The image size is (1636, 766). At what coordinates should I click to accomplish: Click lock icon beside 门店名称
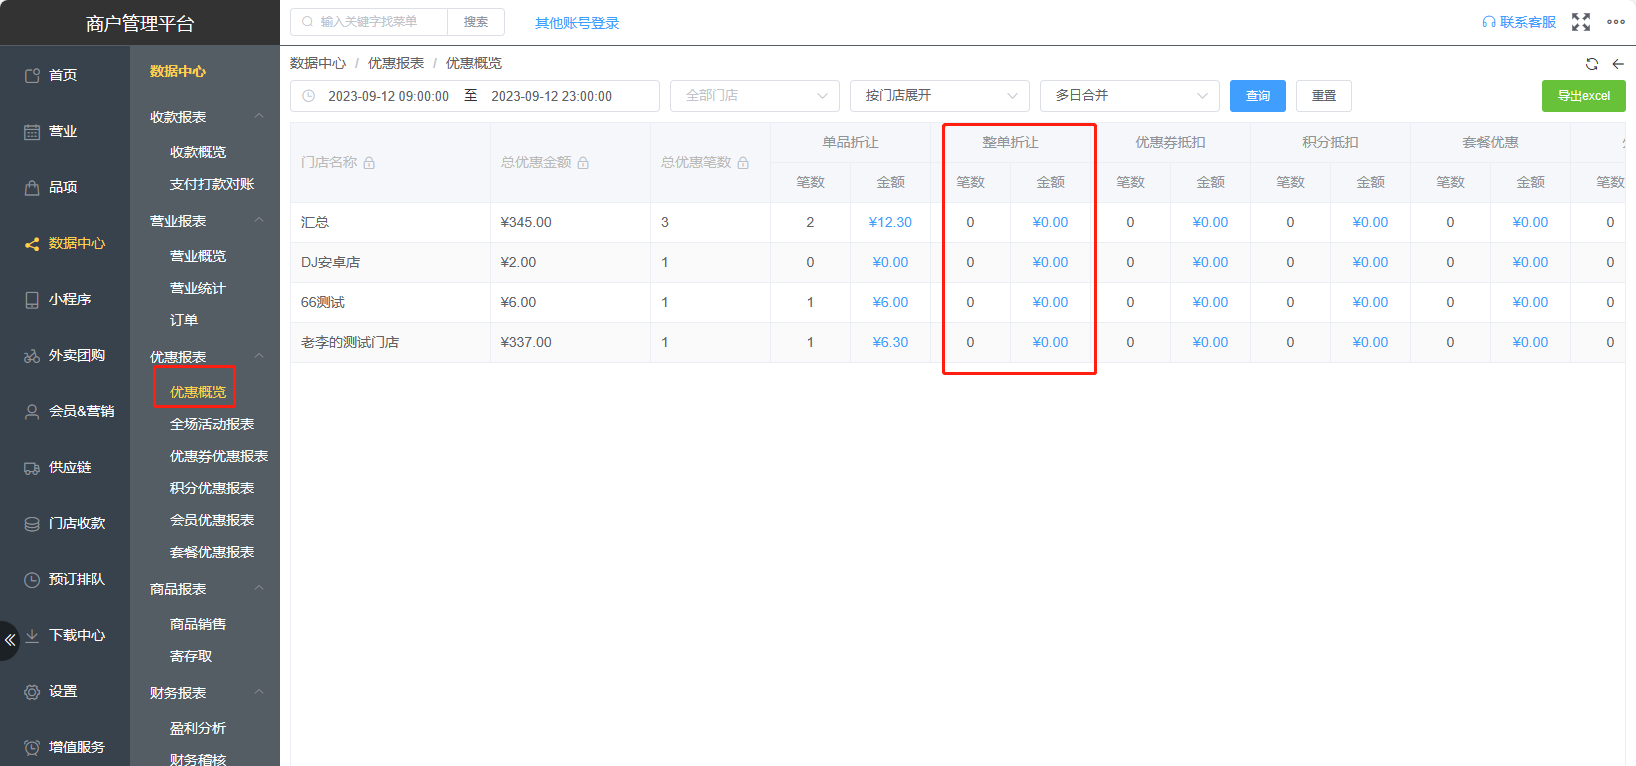pos(369,163)
